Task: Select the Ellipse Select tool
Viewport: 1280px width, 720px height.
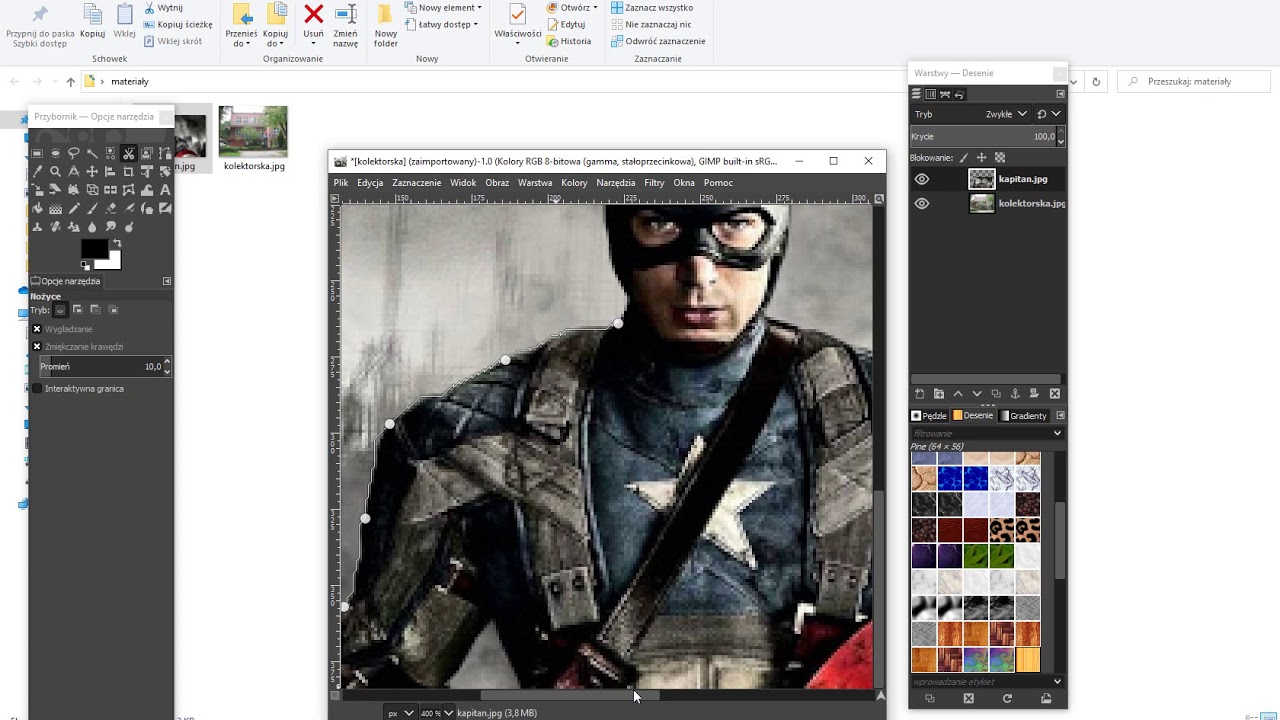Action: [55, 153]
